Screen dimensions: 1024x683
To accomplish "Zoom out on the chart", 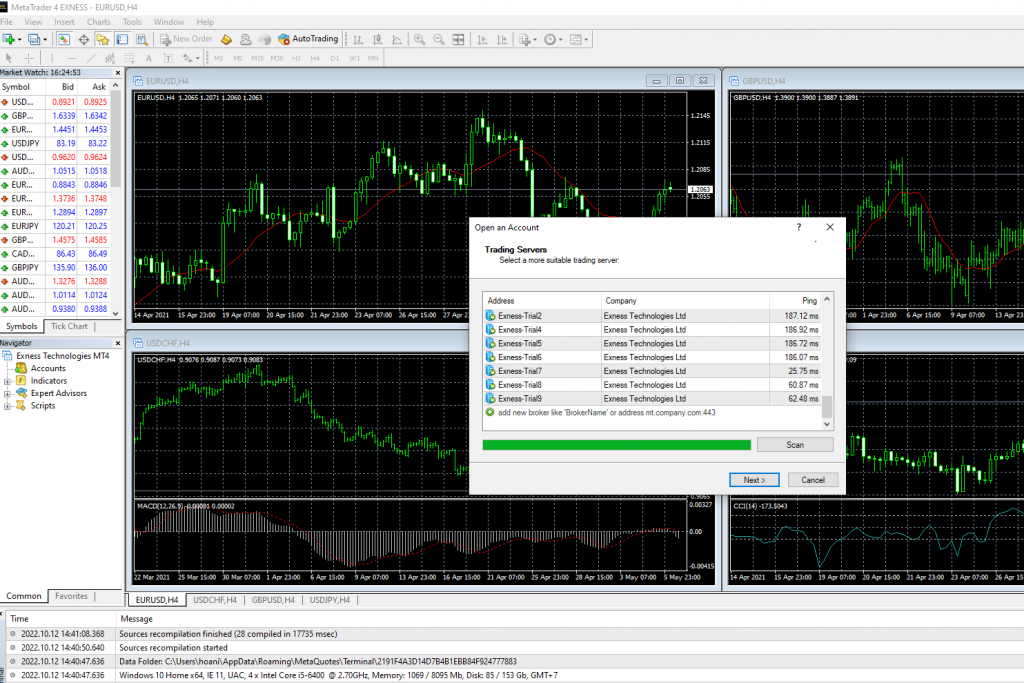I will pos(439,39).
